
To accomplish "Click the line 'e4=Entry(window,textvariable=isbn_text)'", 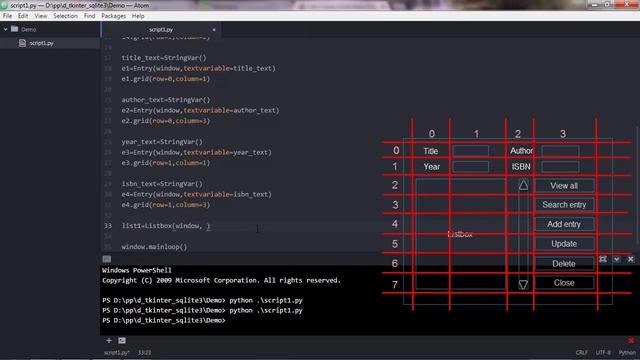I will pyautogui.click(x=196, y=194).
